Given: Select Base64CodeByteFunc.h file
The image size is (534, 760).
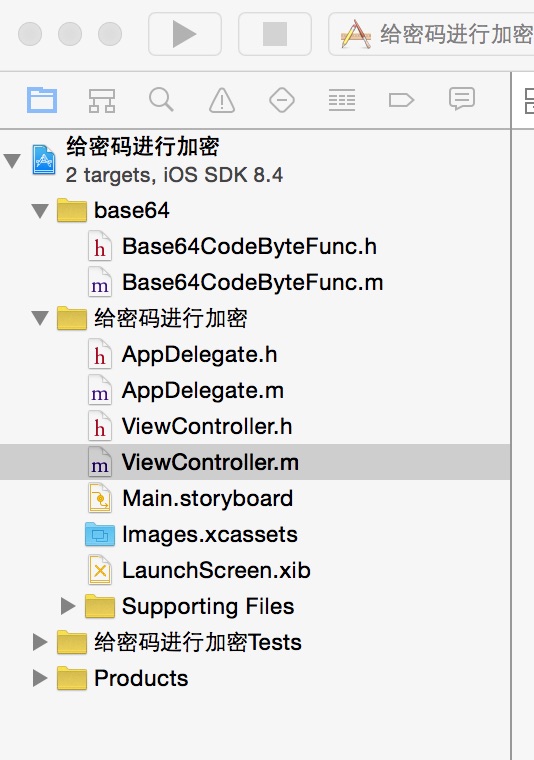Looking at the screenshot, I should [x=249, y=246].
